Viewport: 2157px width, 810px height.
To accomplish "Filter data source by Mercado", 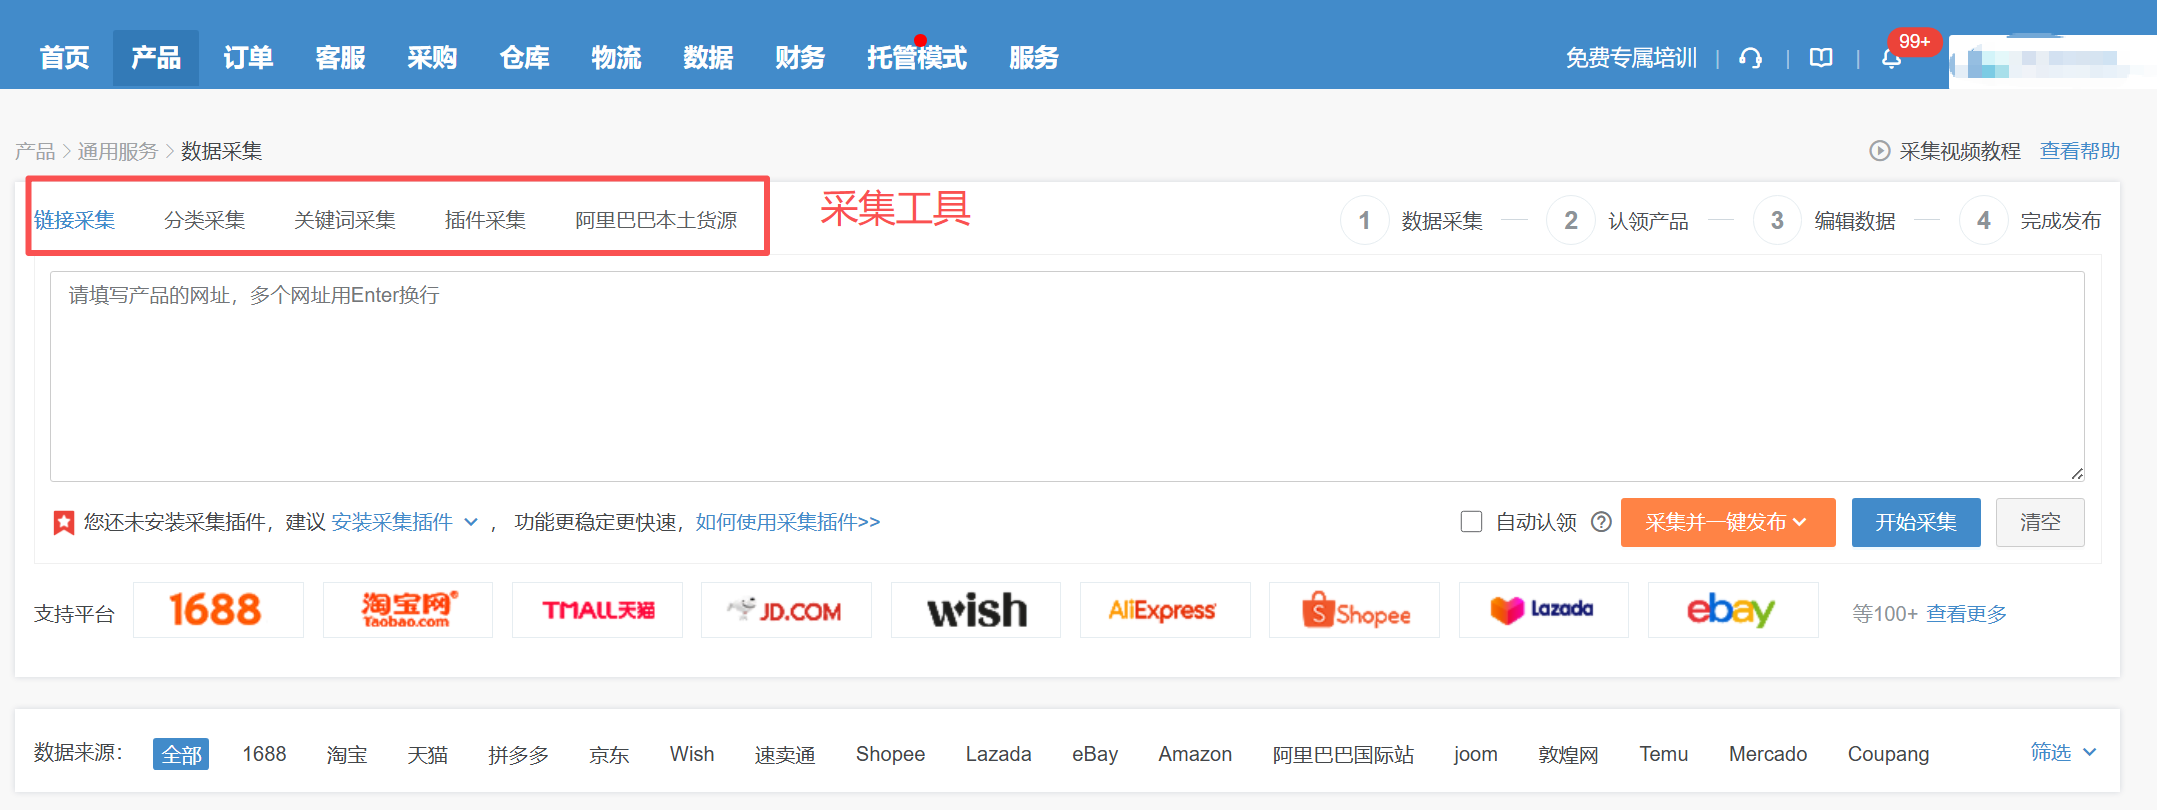I will (x=1768, y=754).
